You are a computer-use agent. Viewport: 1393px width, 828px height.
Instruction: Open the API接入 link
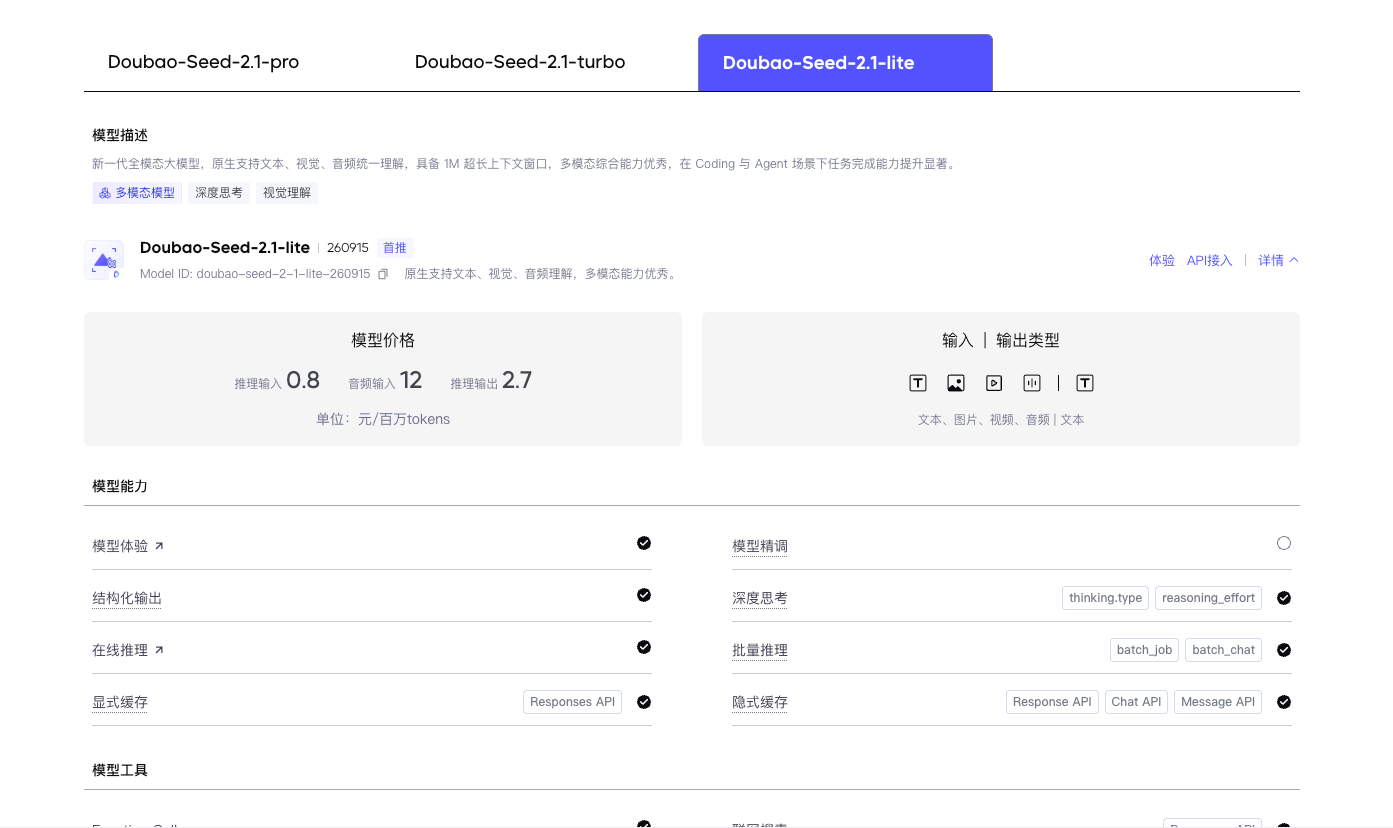pyautogui.click(x=1209, y=260)
